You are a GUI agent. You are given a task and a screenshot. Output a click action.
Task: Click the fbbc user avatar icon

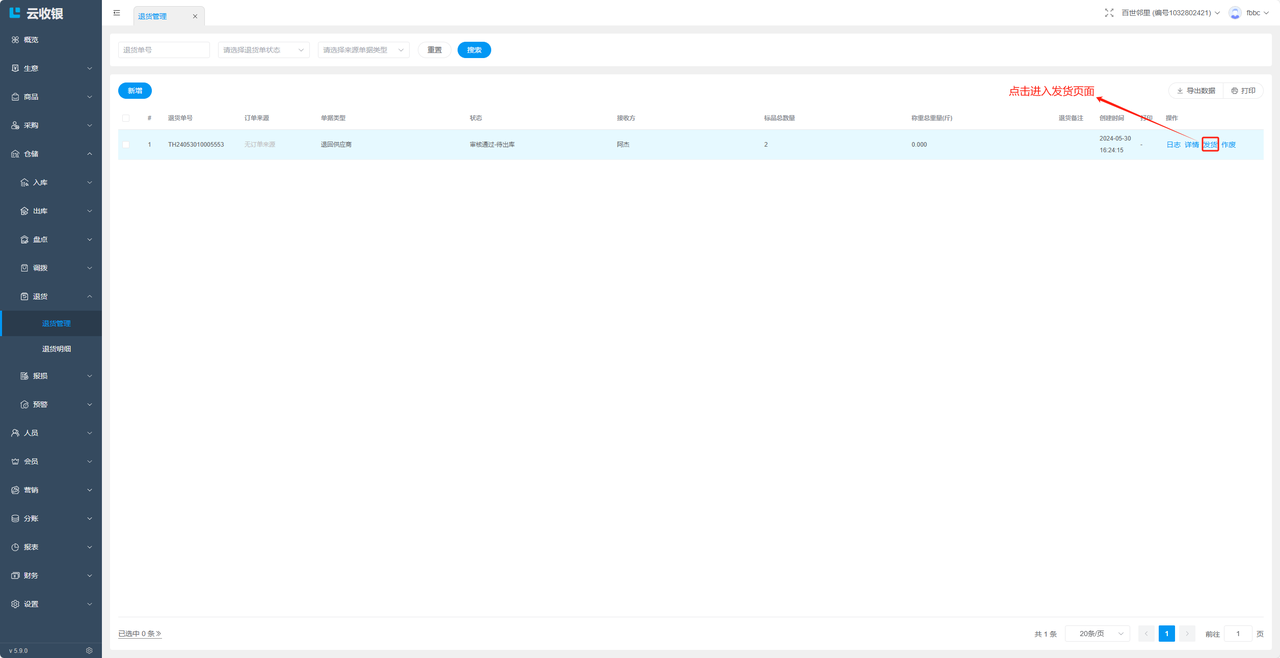tap(1235, 13)
